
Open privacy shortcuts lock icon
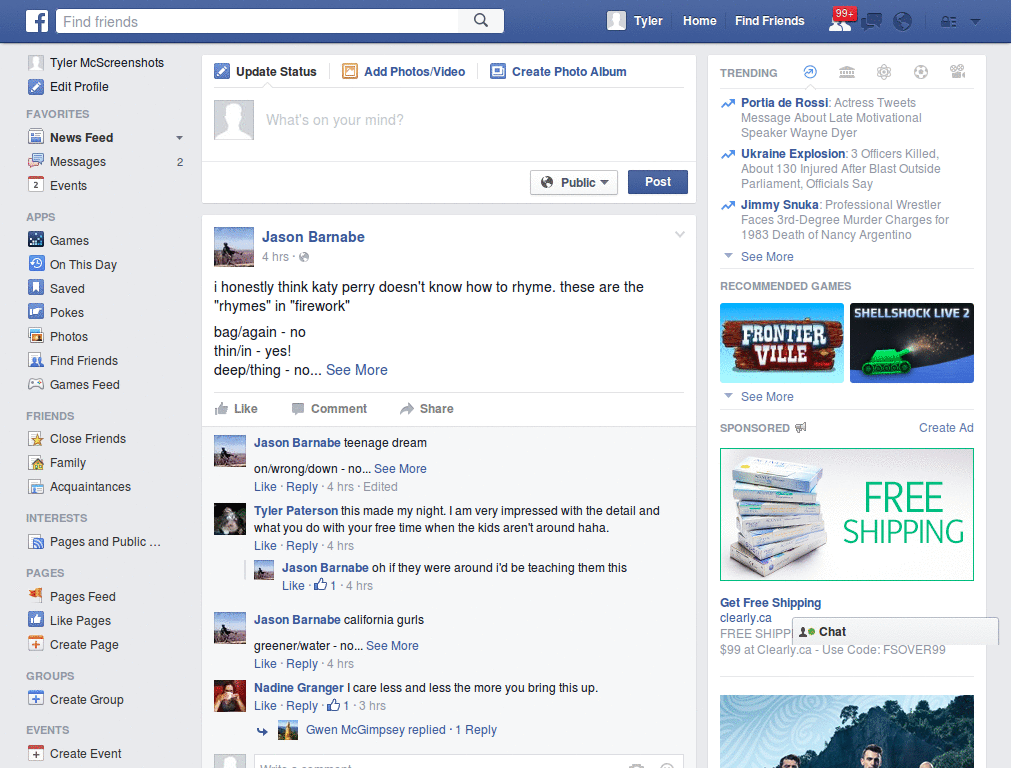[949, 22]
